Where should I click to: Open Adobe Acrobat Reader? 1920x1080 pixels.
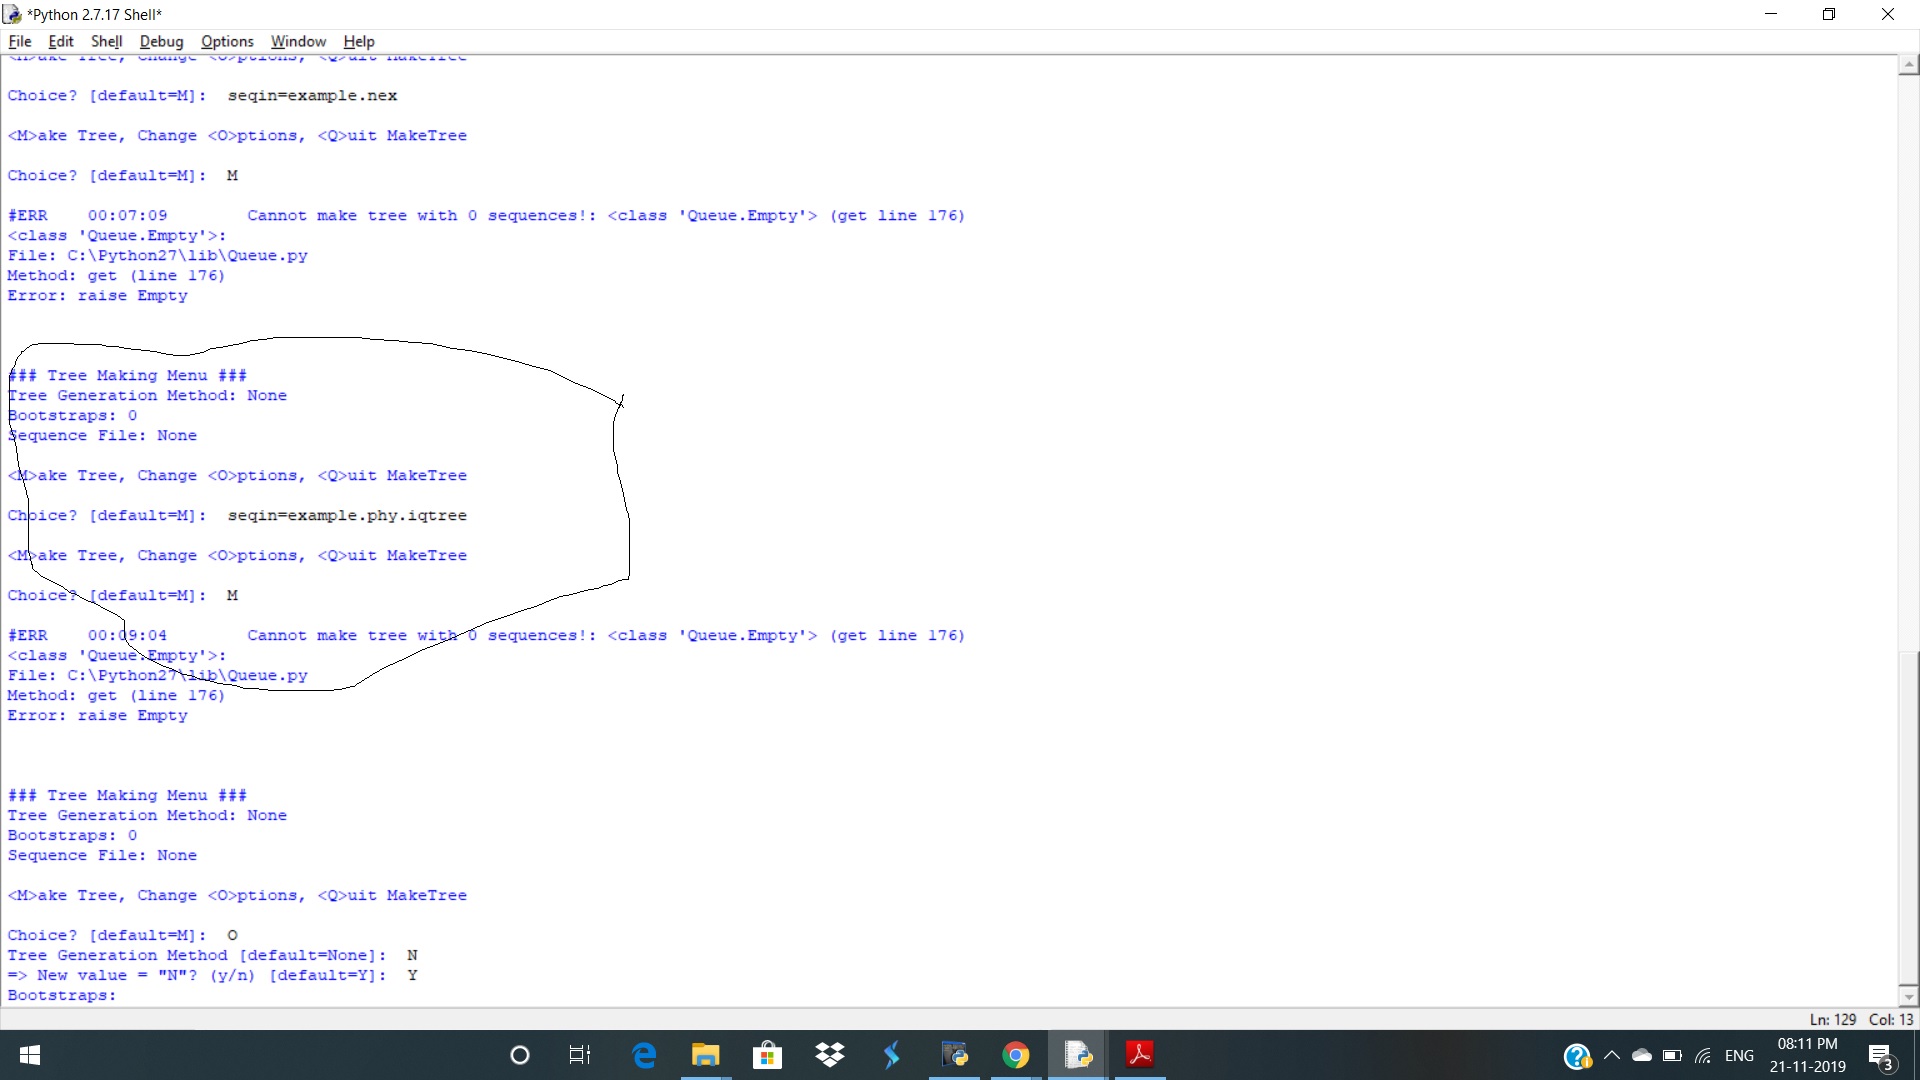pyautogui.click(x=1140, y=1055)
